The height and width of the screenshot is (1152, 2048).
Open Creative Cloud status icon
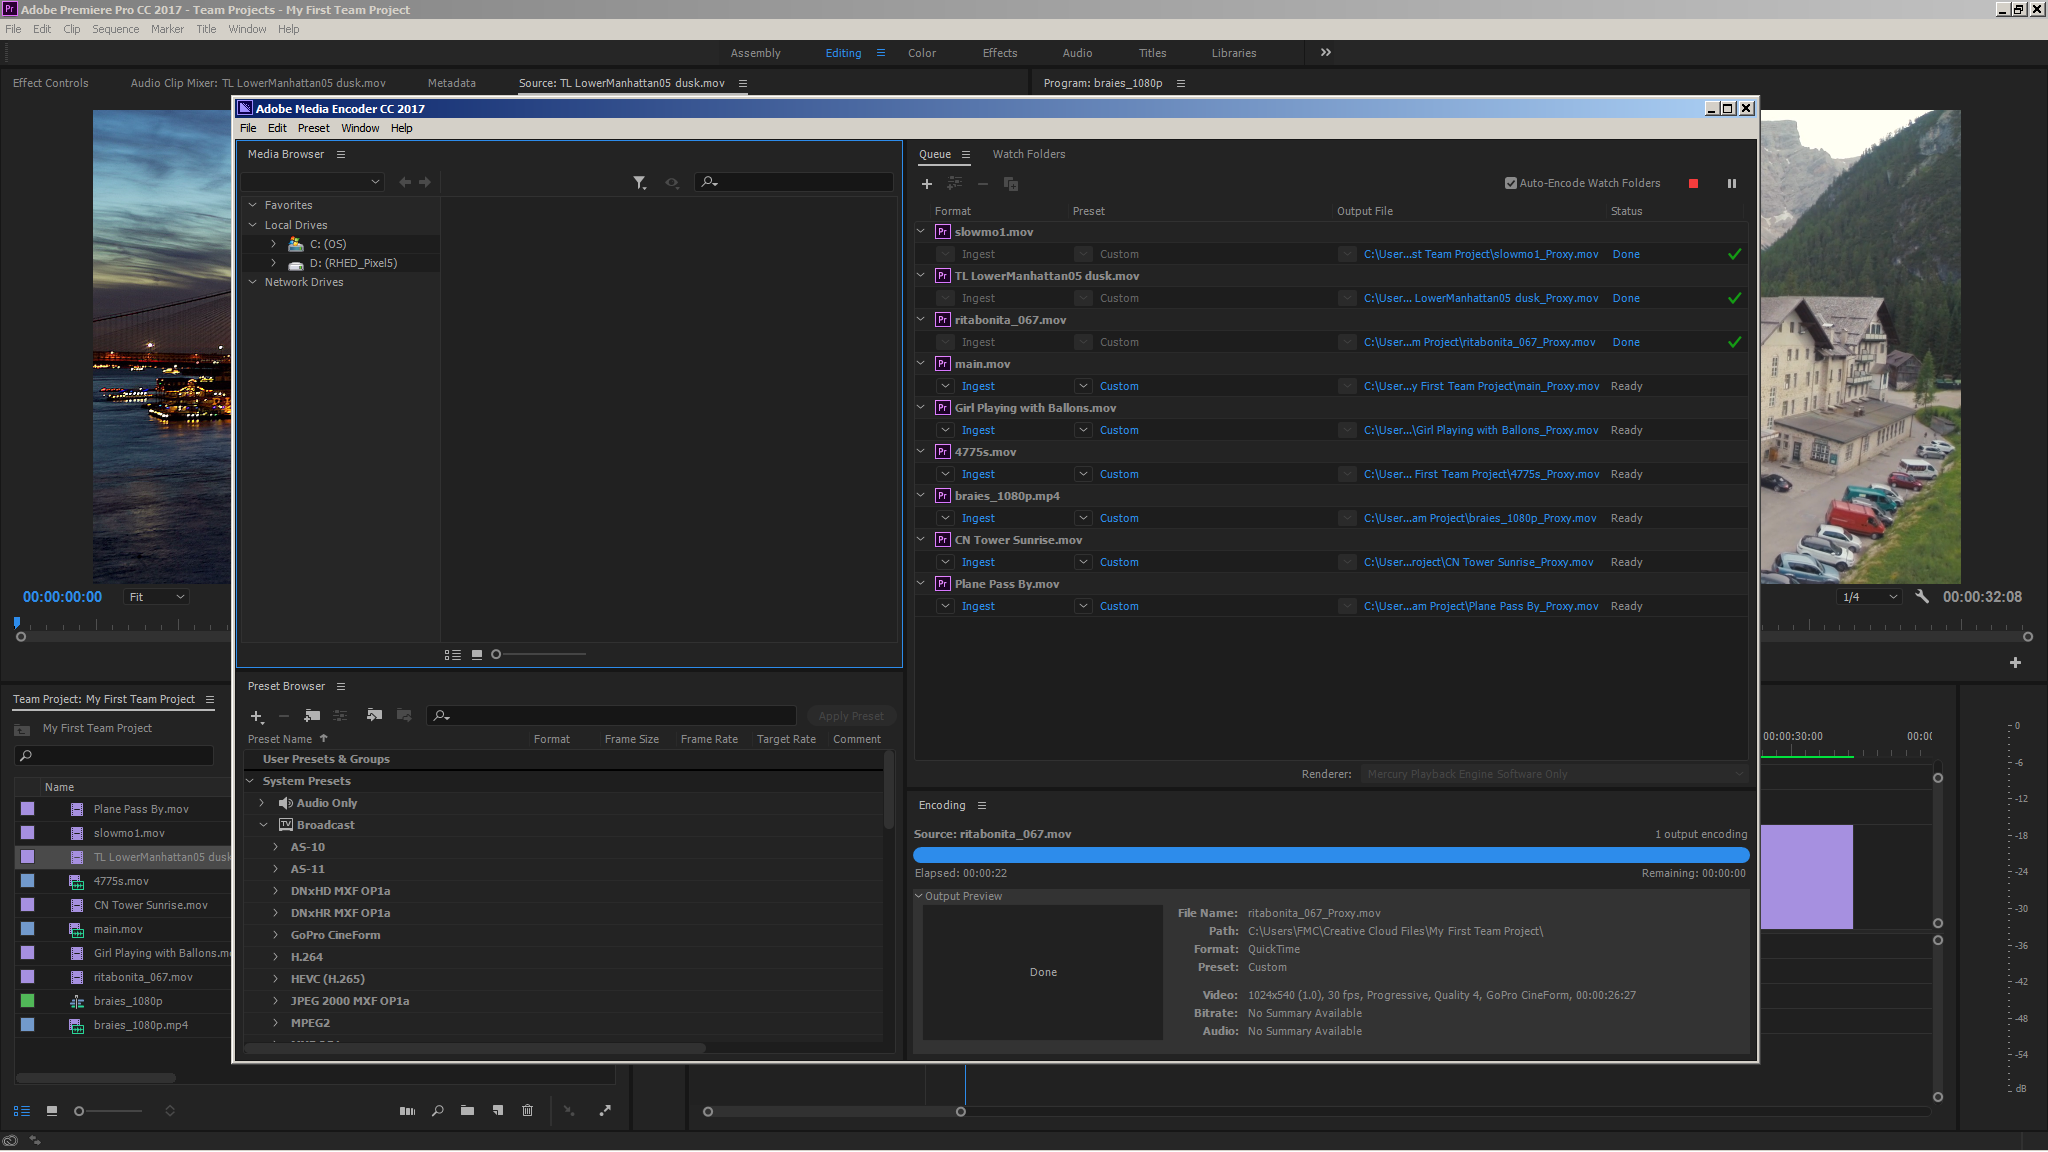(10, 1141)
